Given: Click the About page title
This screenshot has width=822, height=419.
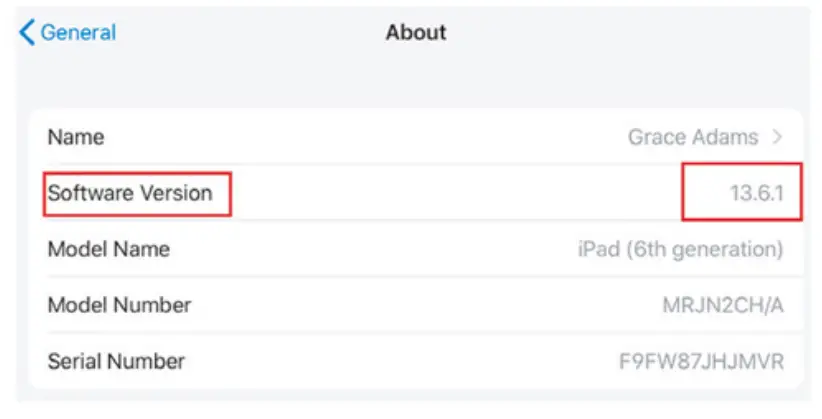Looking at the screenshot, I should pos(416,32).
